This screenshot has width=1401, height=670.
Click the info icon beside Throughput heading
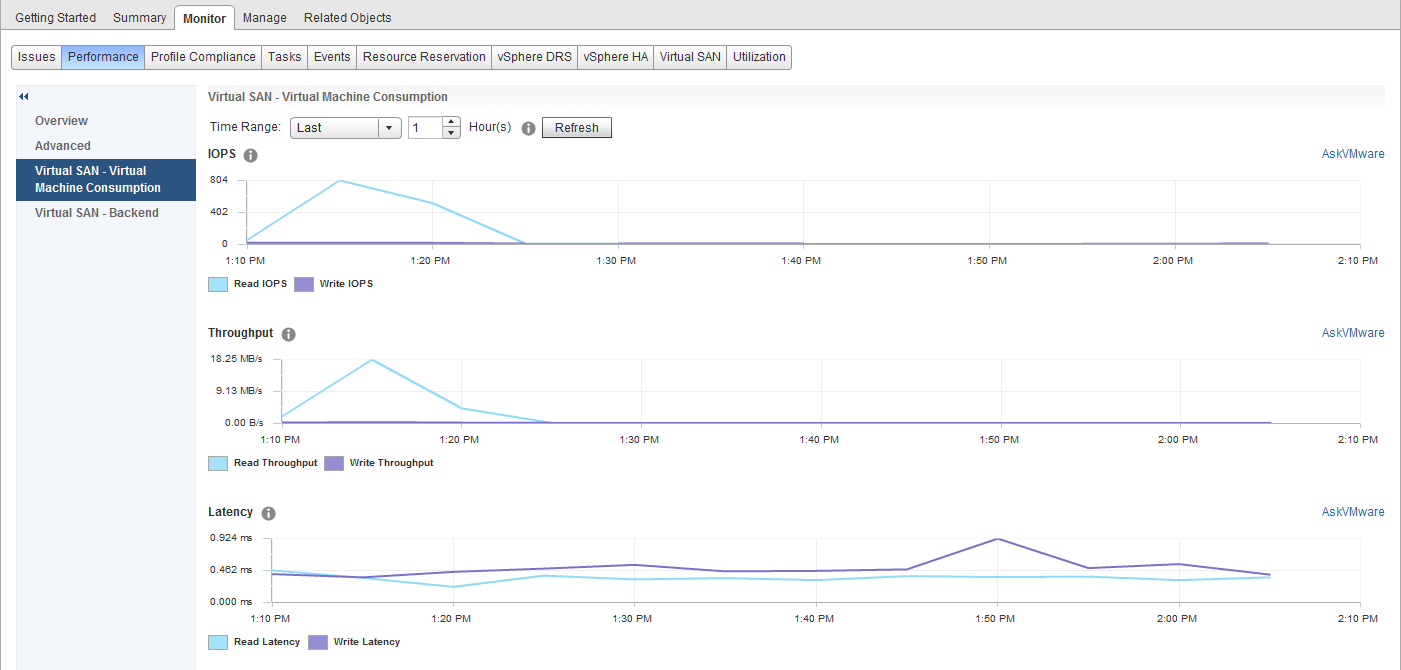tap(289, 334)
